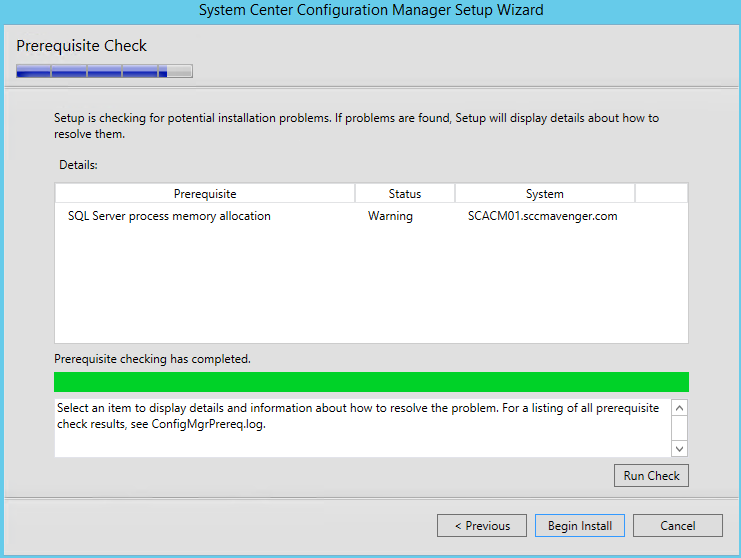Click the blue wizard step progress indicator

coord(104,71)
